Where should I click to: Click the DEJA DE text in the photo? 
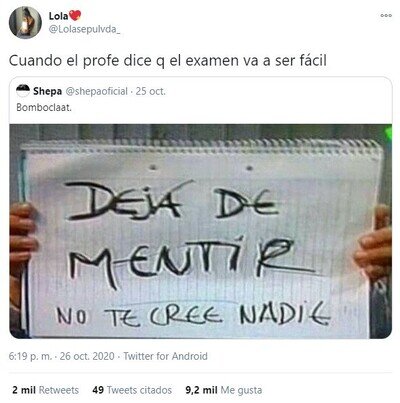click(x=173, y=202)
